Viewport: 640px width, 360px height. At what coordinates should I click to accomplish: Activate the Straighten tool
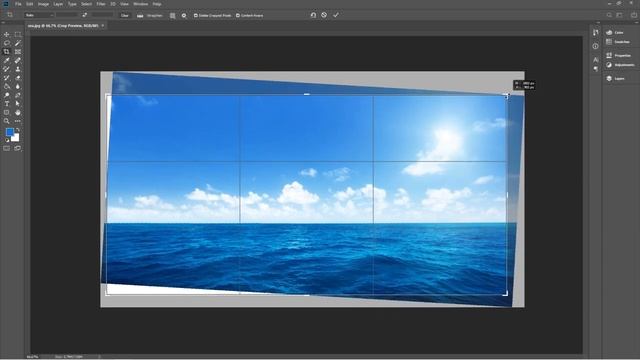[150, 16]
